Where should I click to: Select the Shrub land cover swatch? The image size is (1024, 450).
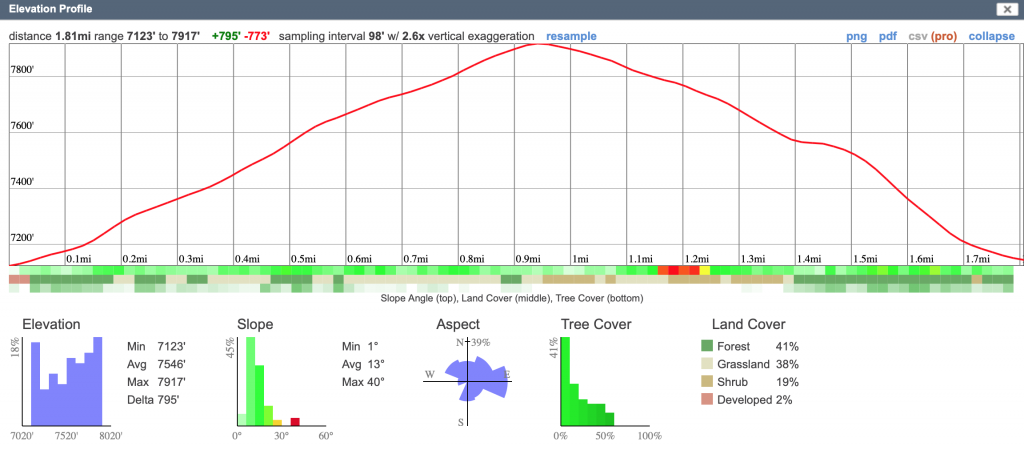[707, 382]
